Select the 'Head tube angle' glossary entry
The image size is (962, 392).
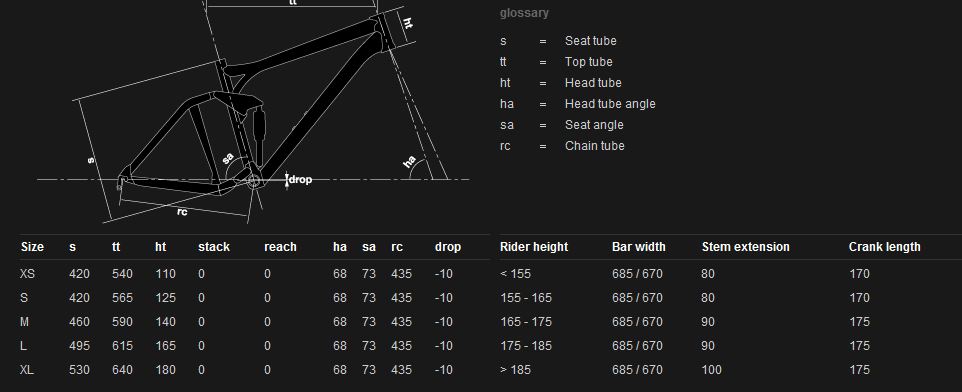(x=610, y=104)
